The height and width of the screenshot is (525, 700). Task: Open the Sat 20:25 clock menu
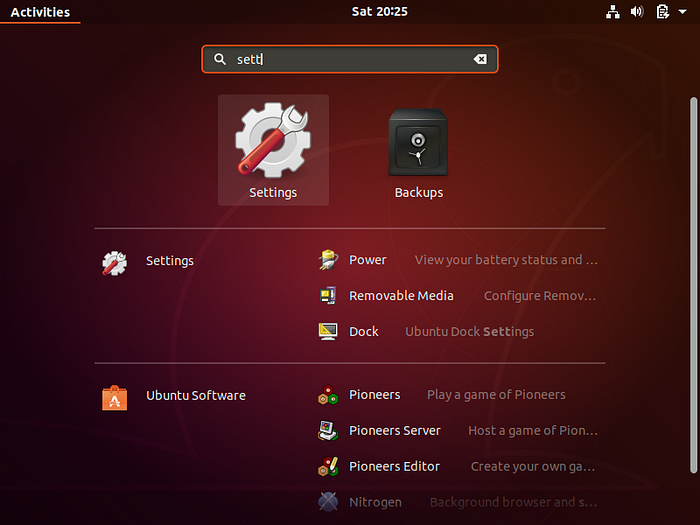[x=379, y=12]
